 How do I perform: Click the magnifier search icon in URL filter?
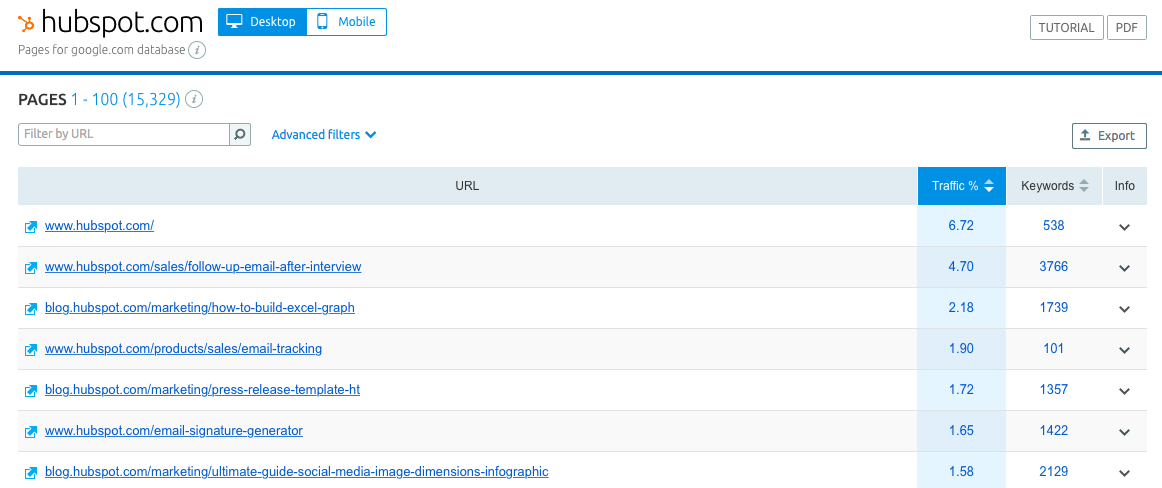240,135
